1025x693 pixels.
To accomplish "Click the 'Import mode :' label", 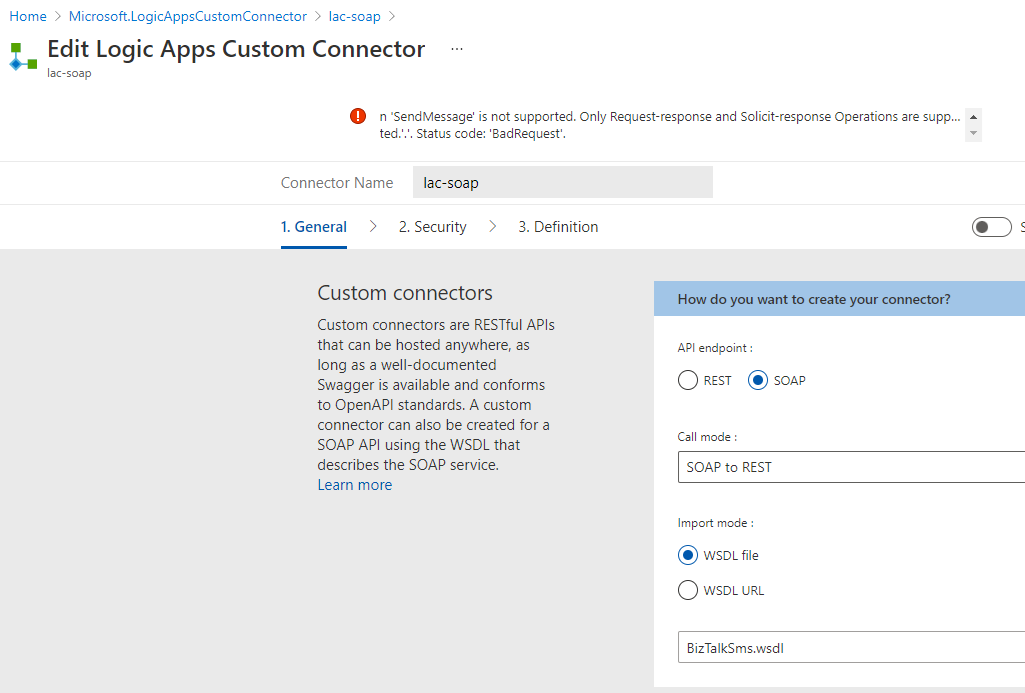I will [716, 523].
